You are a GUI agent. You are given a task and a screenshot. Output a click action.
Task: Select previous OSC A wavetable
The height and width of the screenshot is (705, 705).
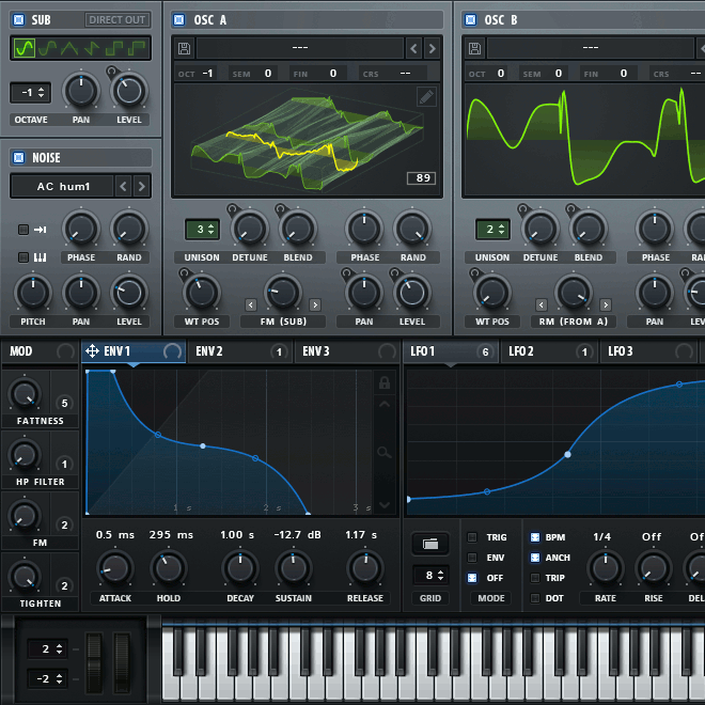click(414, 48)
